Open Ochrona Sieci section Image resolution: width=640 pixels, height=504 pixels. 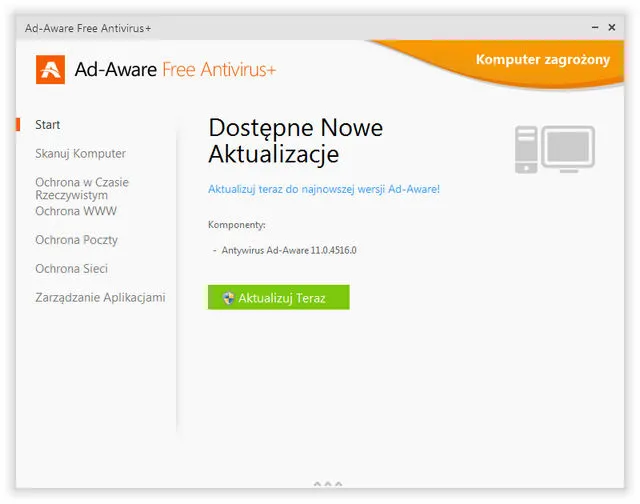click(71, 269)
